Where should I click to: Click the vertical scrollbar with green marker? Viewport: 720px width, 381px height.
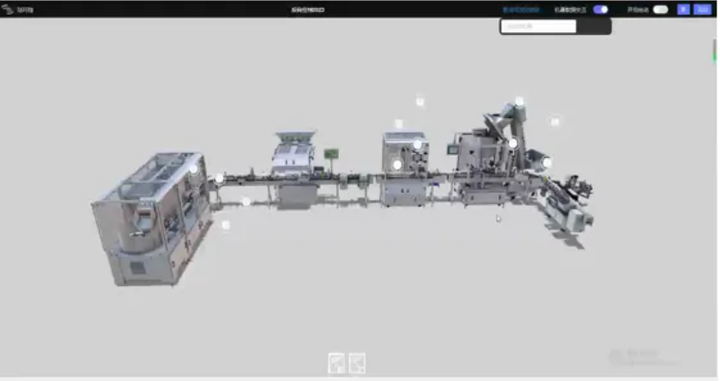(714, 50)
